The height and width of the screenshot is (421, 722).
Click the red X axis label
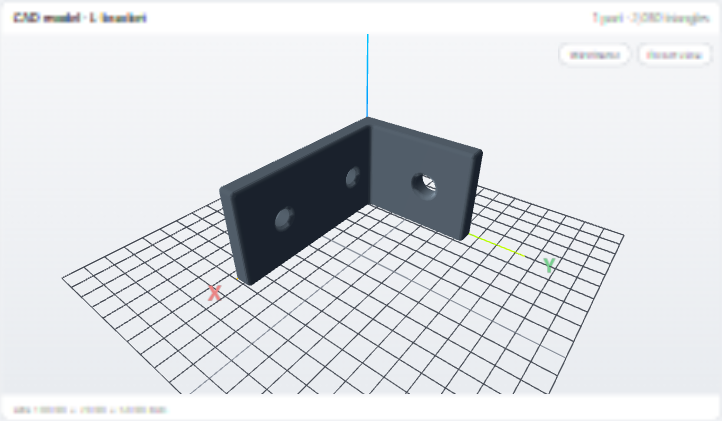pos(214,293)
